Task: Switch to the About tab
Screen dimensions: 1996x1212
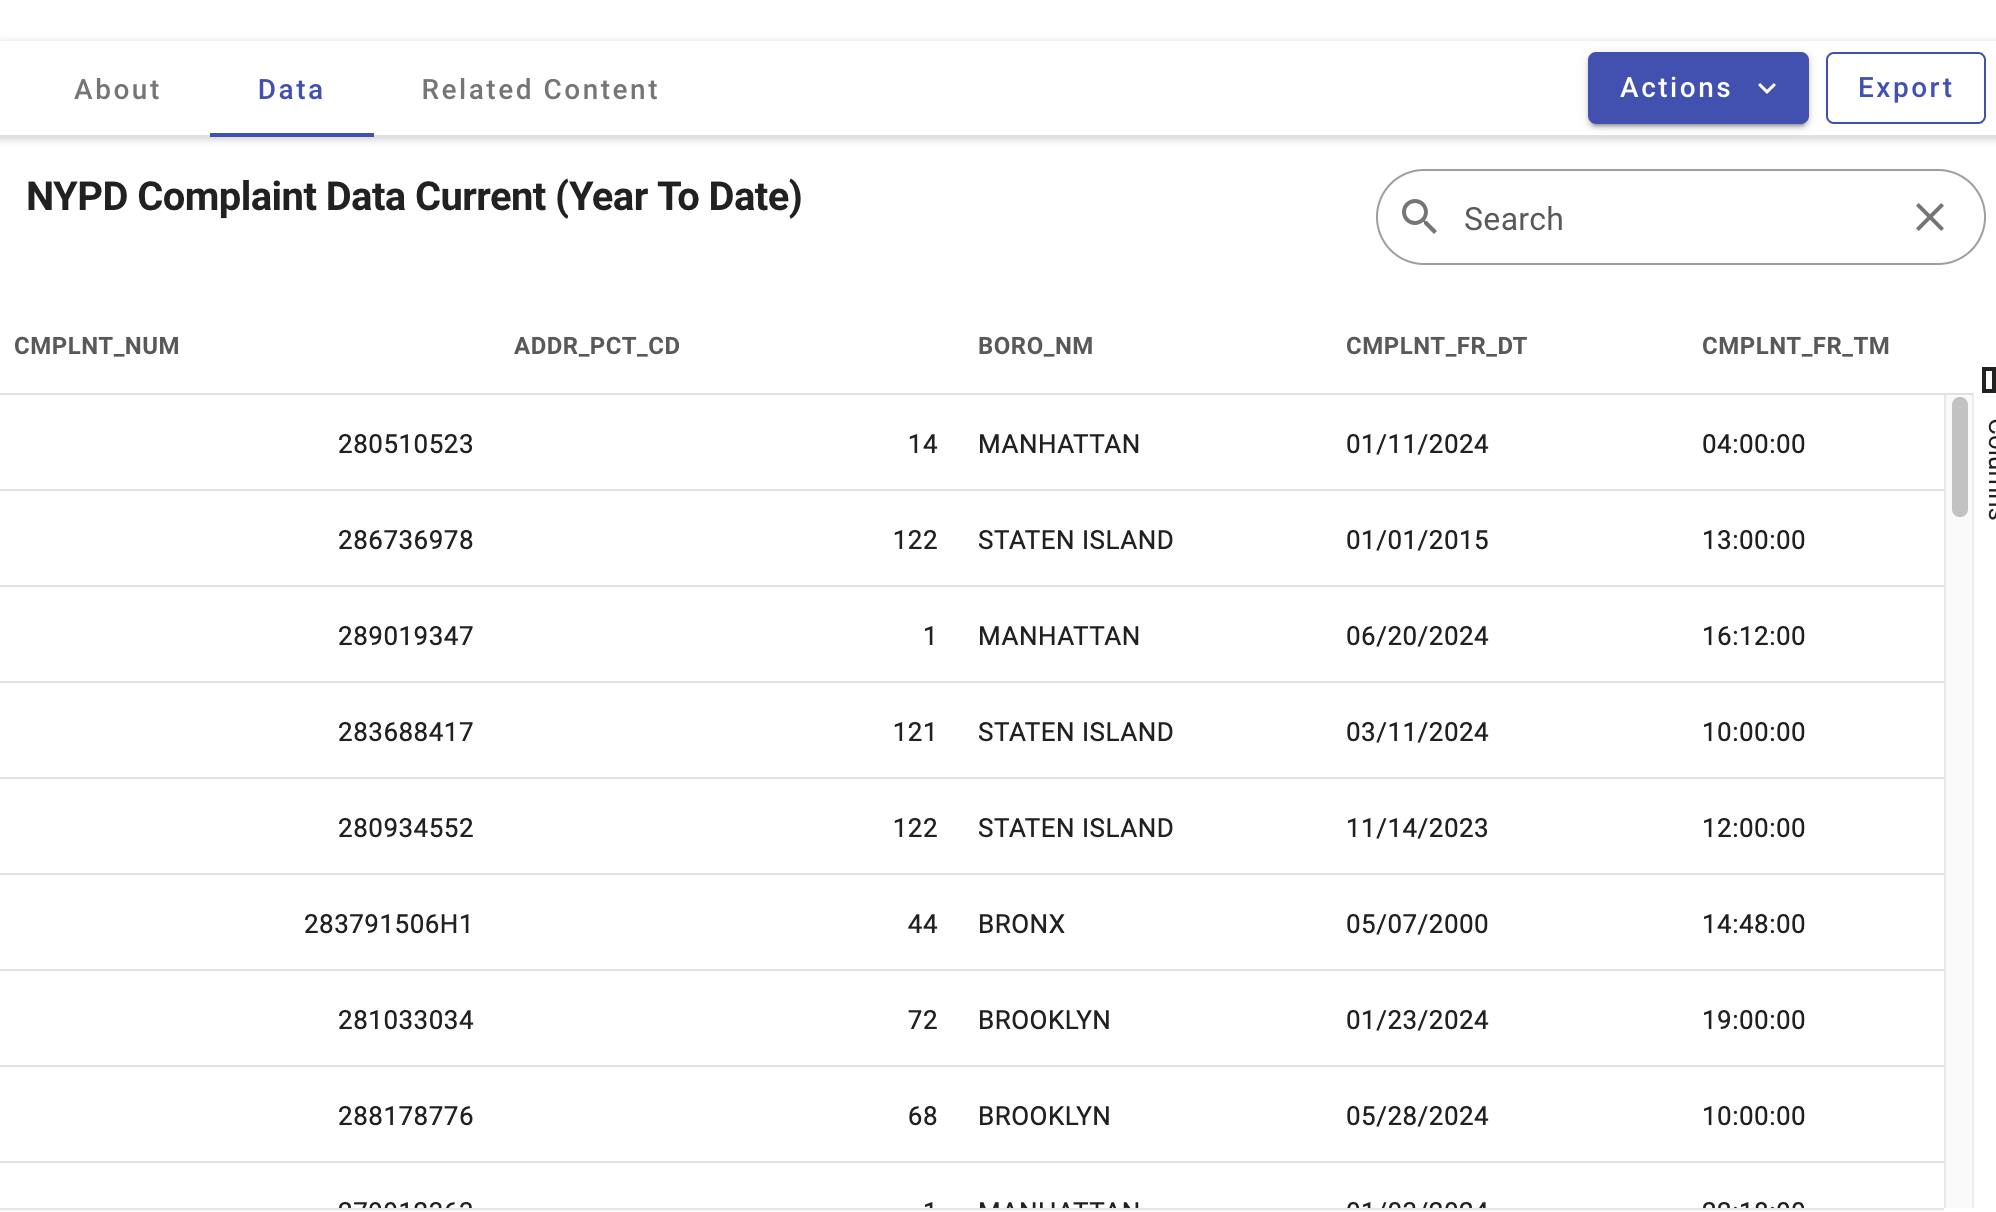Action: tap(117, 90)
